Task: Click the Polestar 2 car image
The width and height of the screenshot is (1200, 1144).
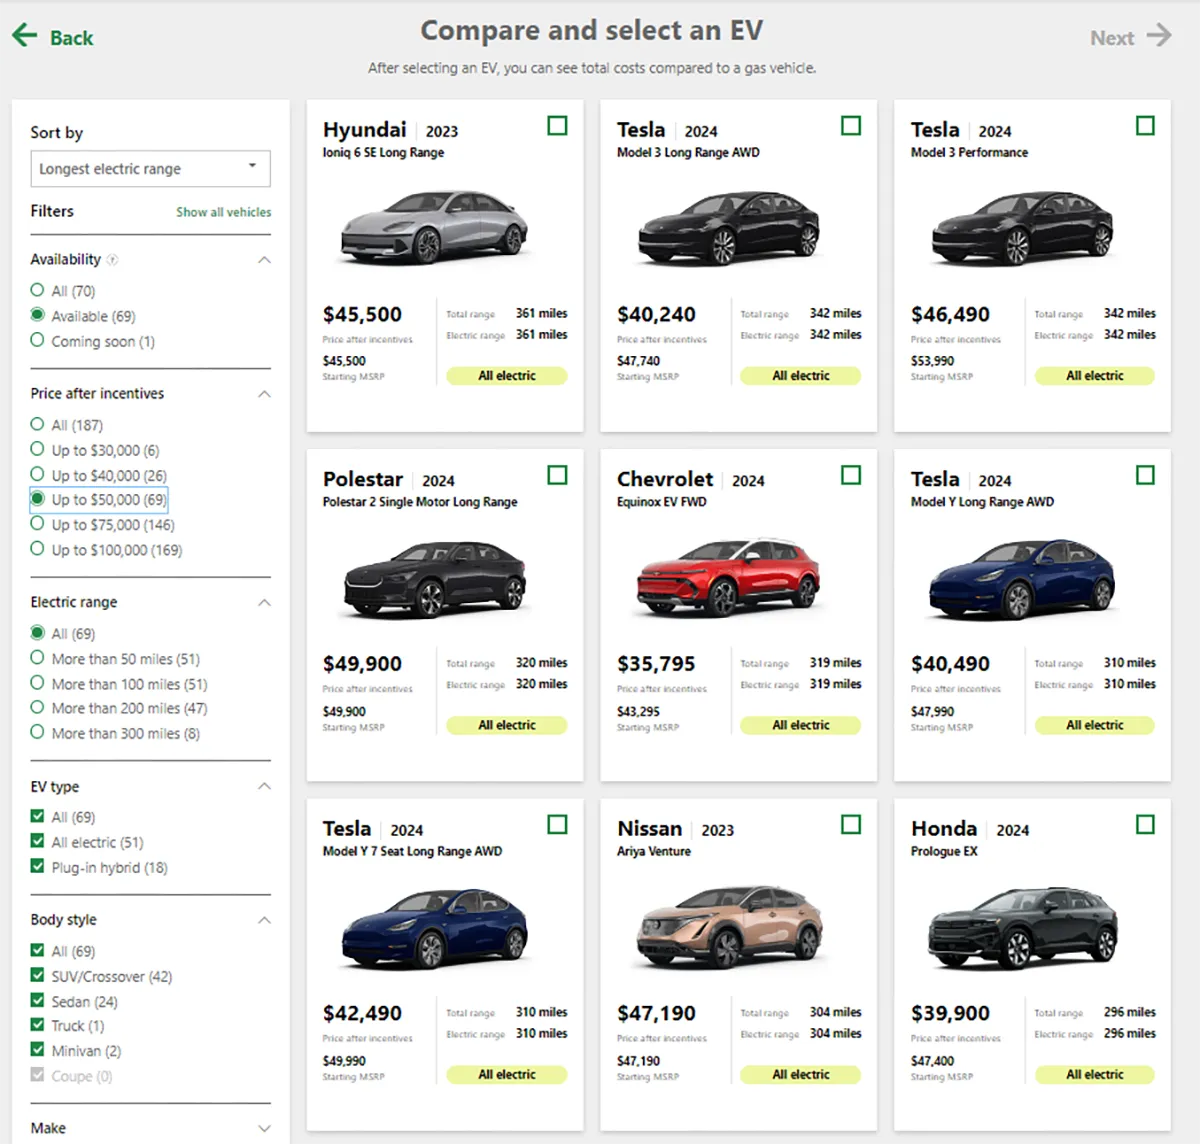Action: click(434, 578)
